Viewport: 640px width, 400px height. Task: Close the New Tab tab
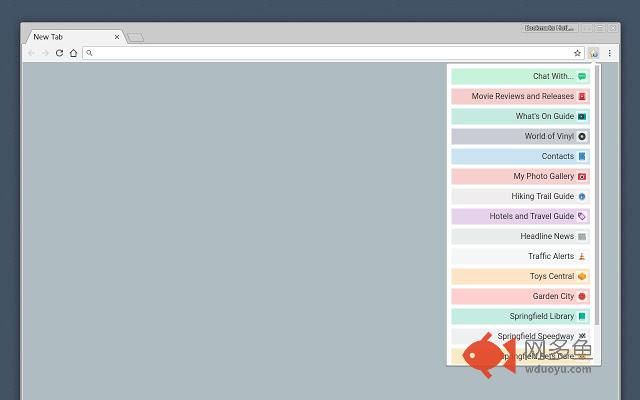tap(117, 37)
